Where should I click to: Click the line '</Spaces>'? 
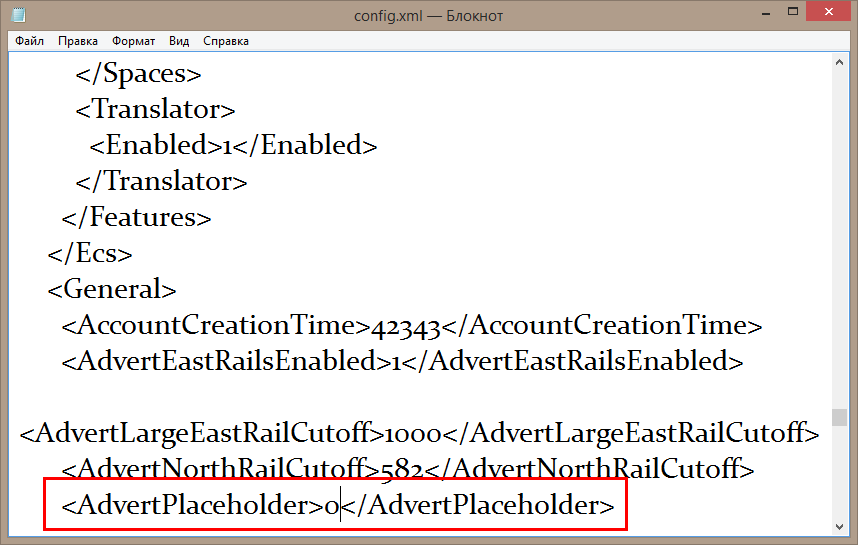138,73
